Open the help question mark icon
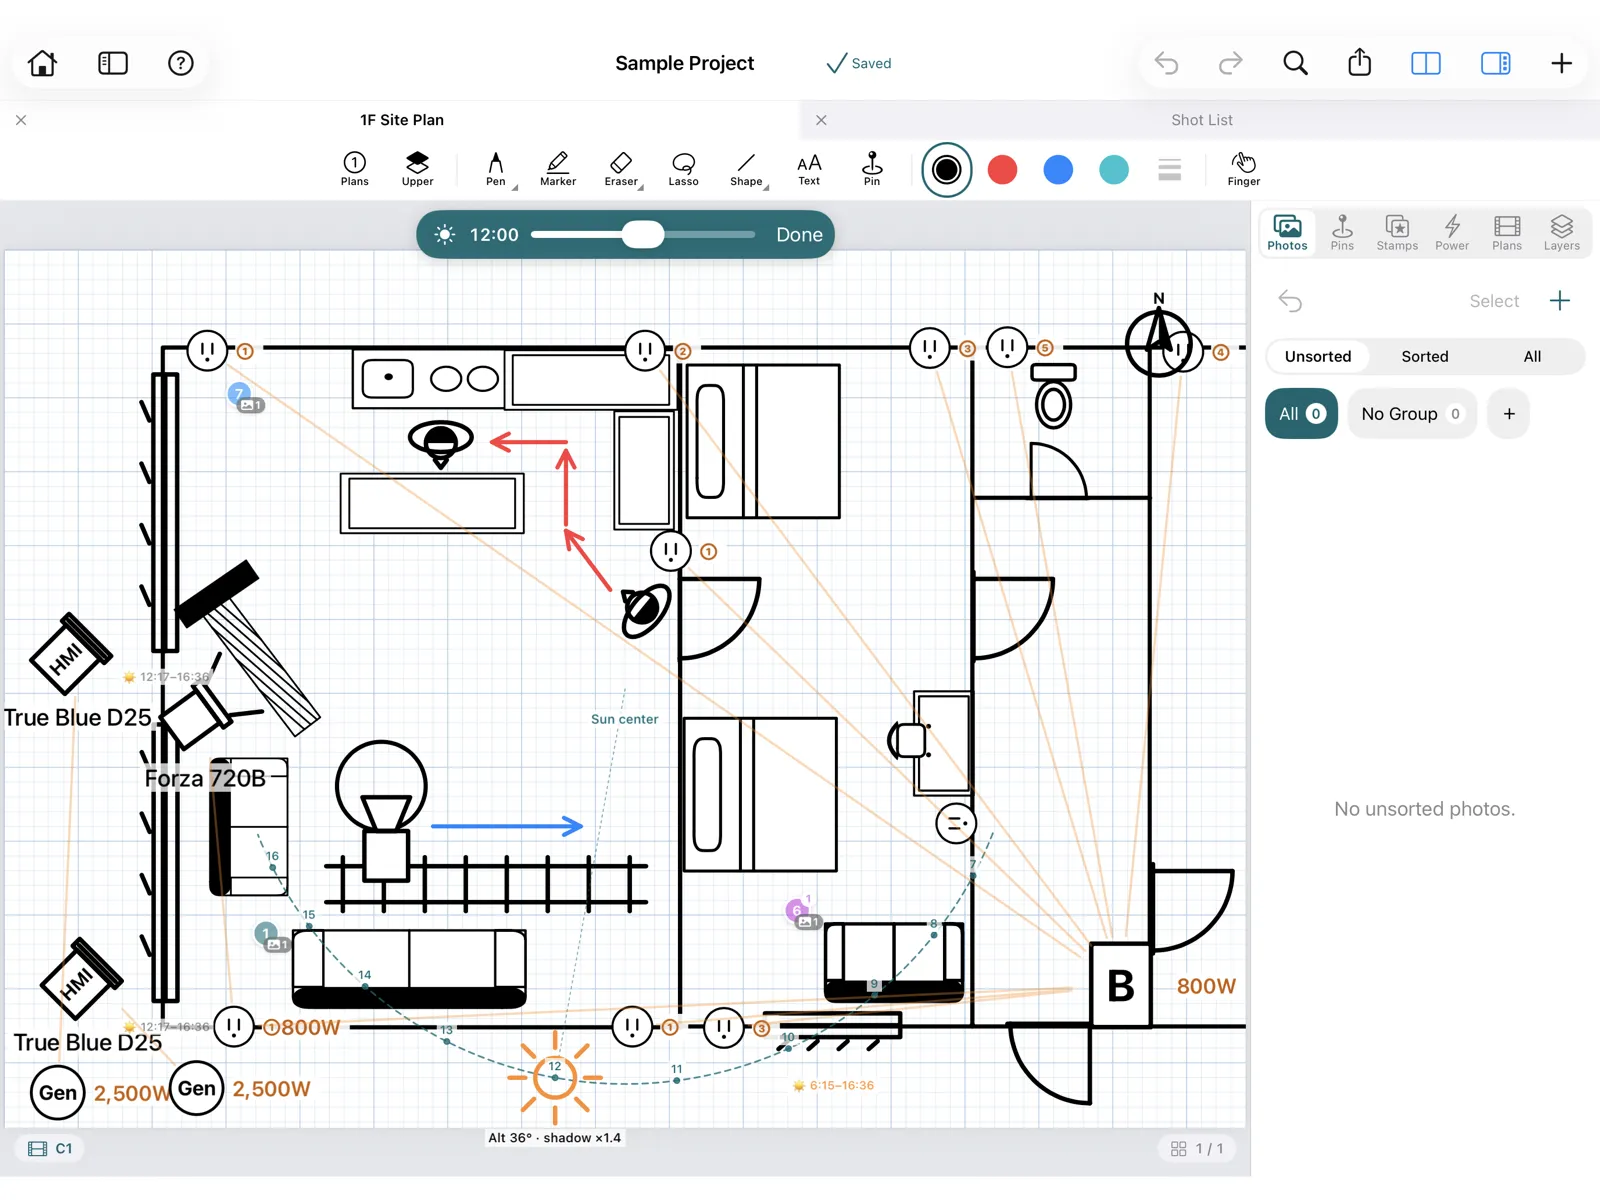The height and width of the screenshot is (1200, 1600). click(180, 63)
